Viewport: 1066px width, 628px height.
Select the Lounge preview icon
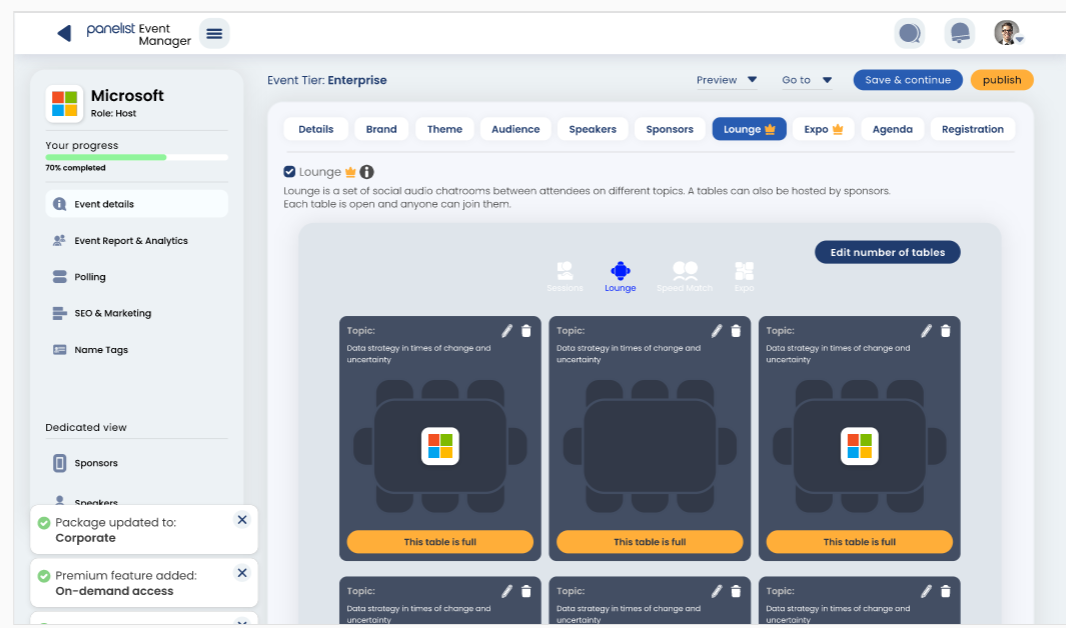click(x=620, y=277)
